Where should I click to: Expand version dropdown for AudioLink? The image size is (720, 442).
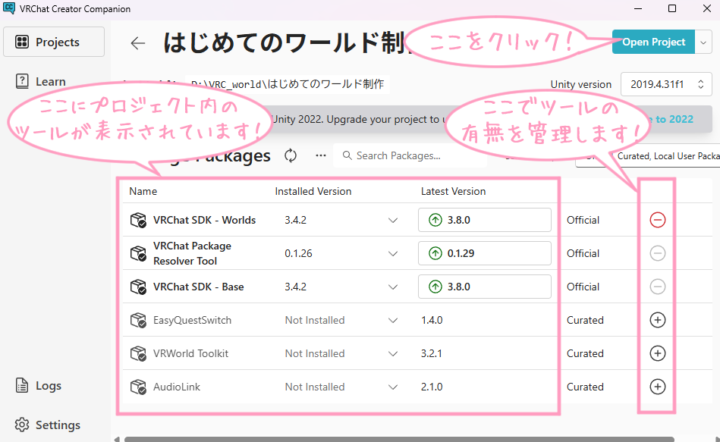393,387
